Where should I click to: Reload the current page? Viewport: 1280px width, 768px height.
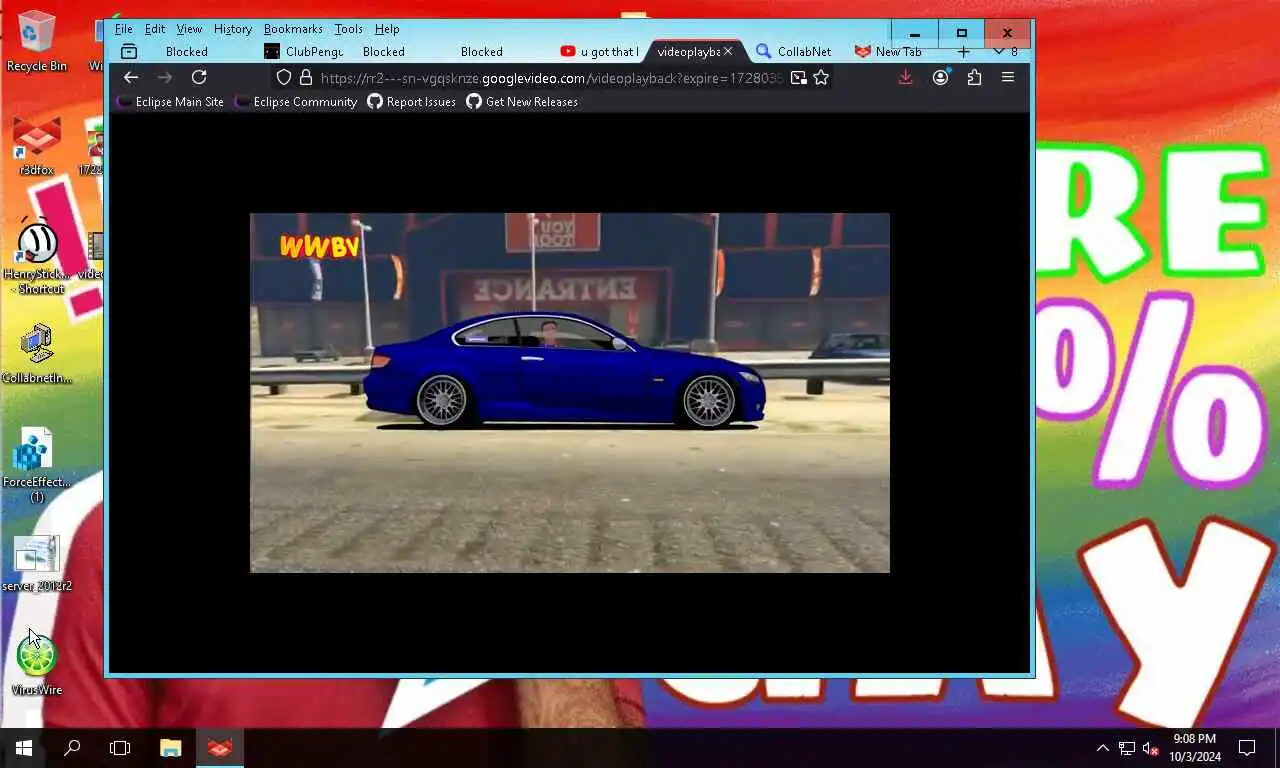(x=199, y=77)
